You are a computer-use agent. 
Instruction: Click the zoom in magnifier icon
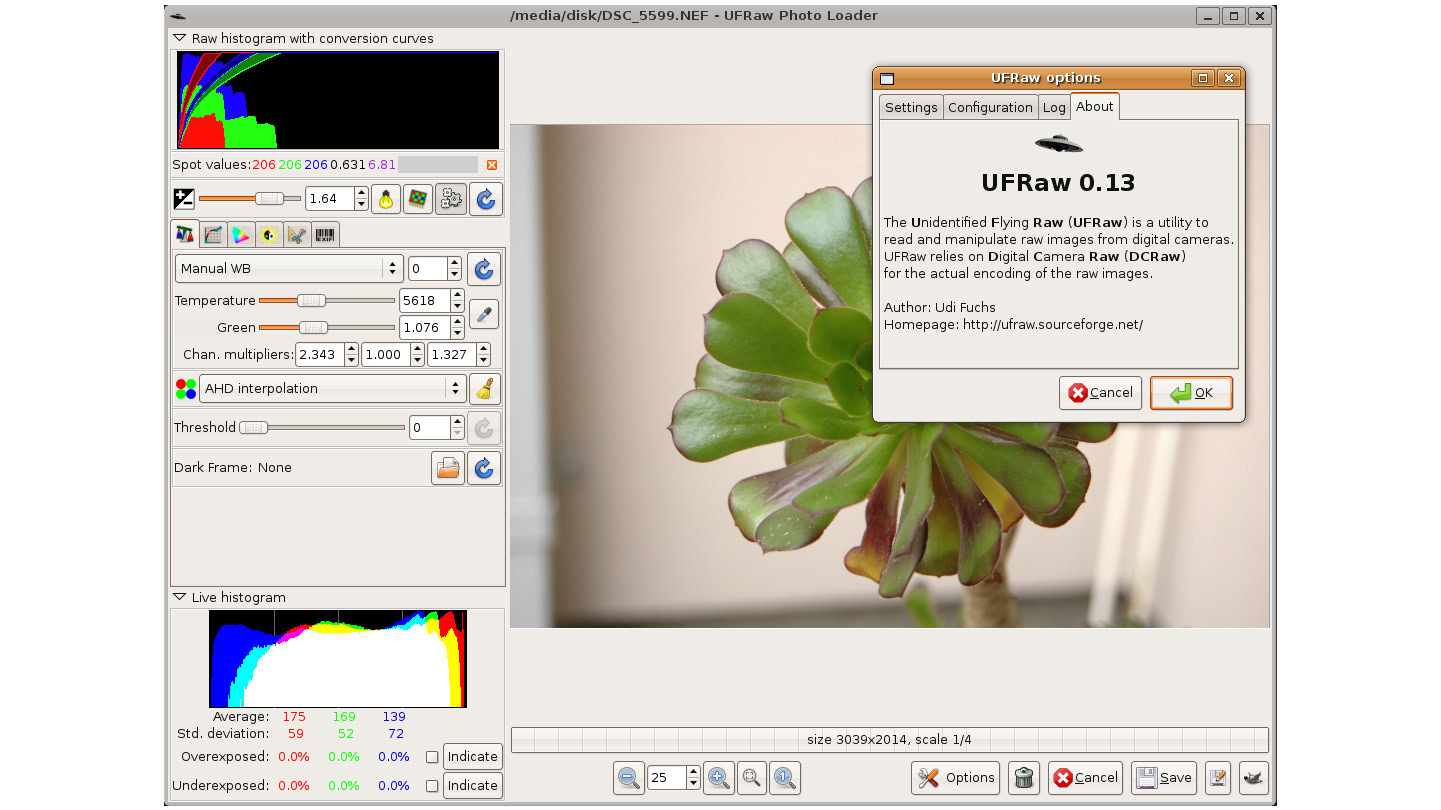pos(718,778)
